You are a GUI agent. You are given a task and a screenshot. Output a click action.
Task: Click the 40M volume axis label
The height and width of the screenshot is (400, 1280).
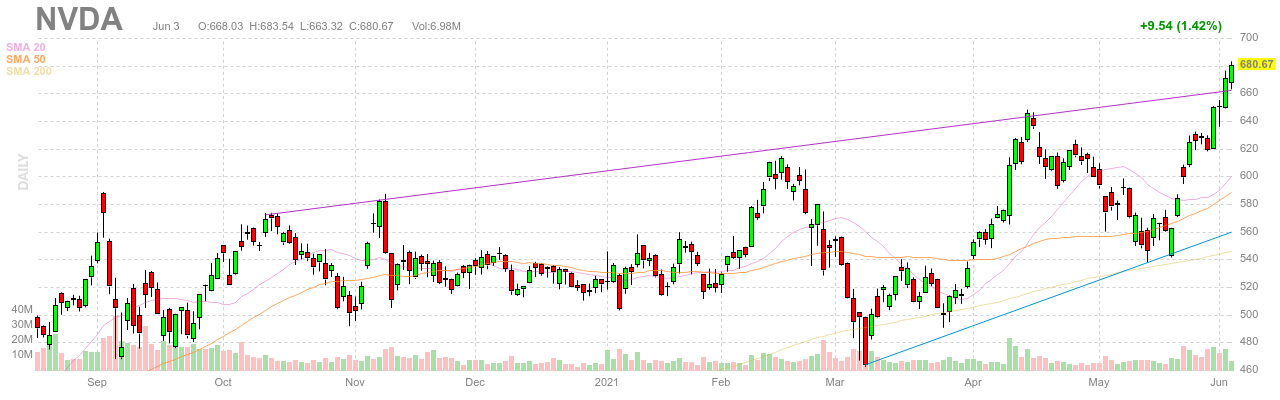pyautogui.click(x=22, y=310)
